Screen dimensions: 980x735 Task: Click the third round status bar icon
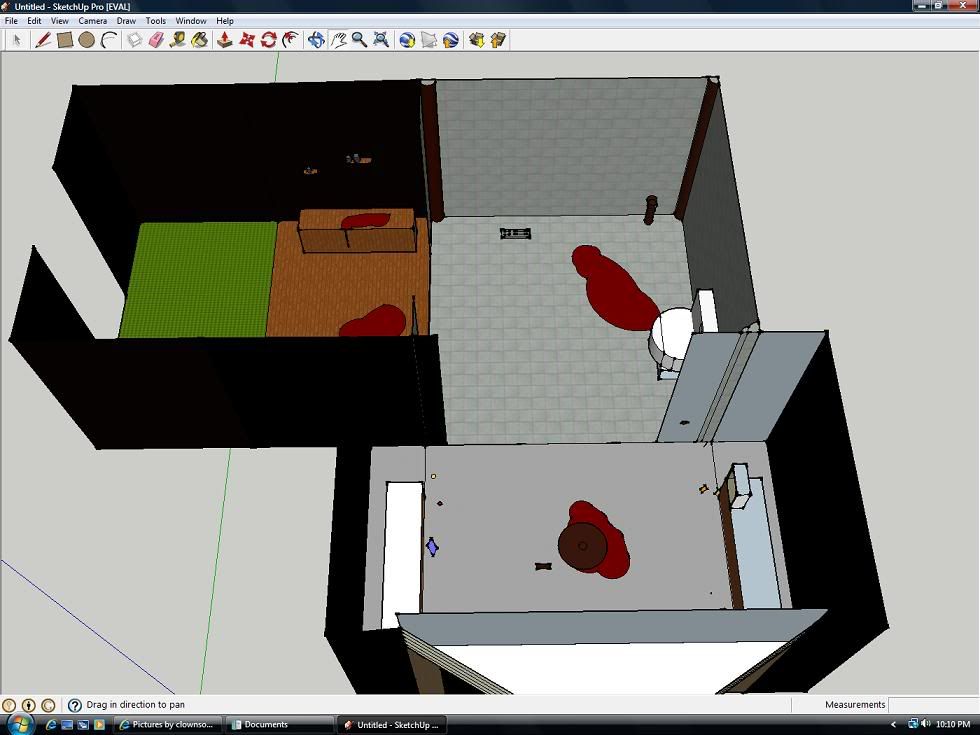pos(48,705)
